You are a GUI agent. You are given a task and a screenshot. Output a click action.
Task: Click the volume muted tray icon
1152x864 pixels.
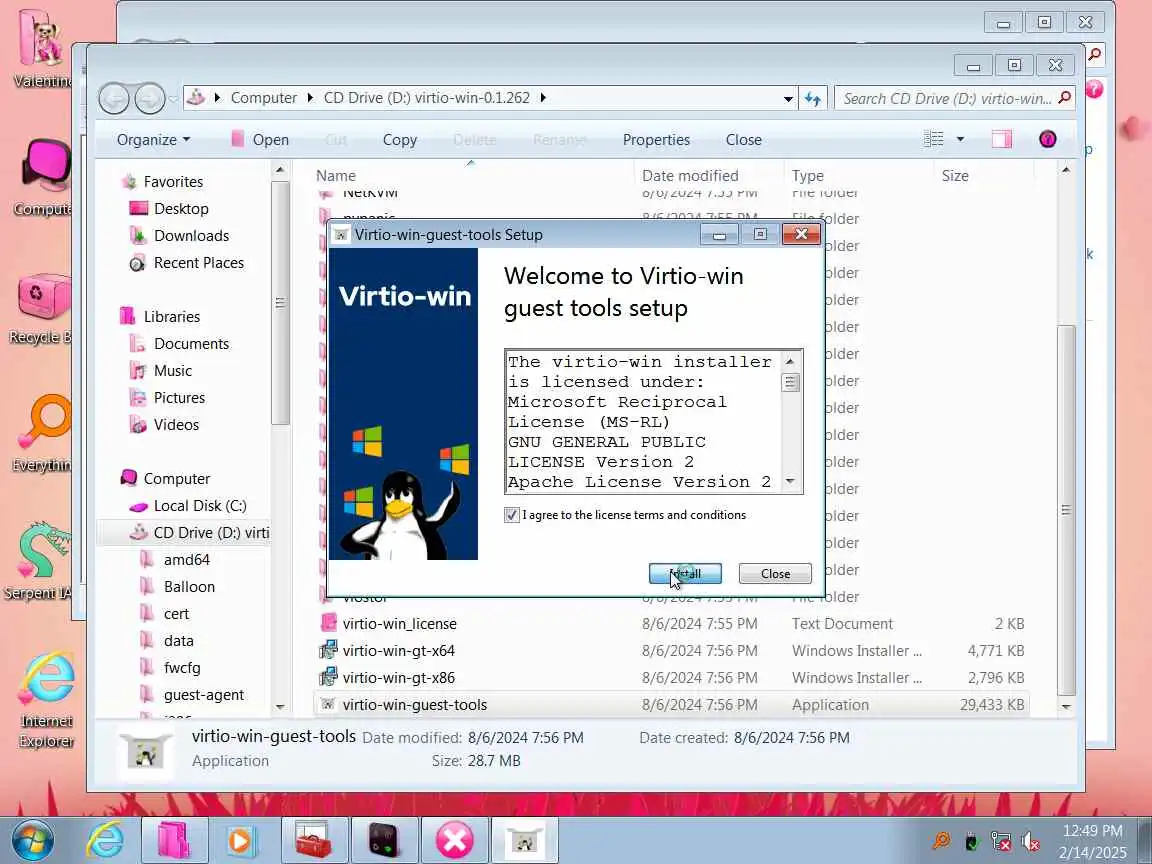(x=1032, y=842)
